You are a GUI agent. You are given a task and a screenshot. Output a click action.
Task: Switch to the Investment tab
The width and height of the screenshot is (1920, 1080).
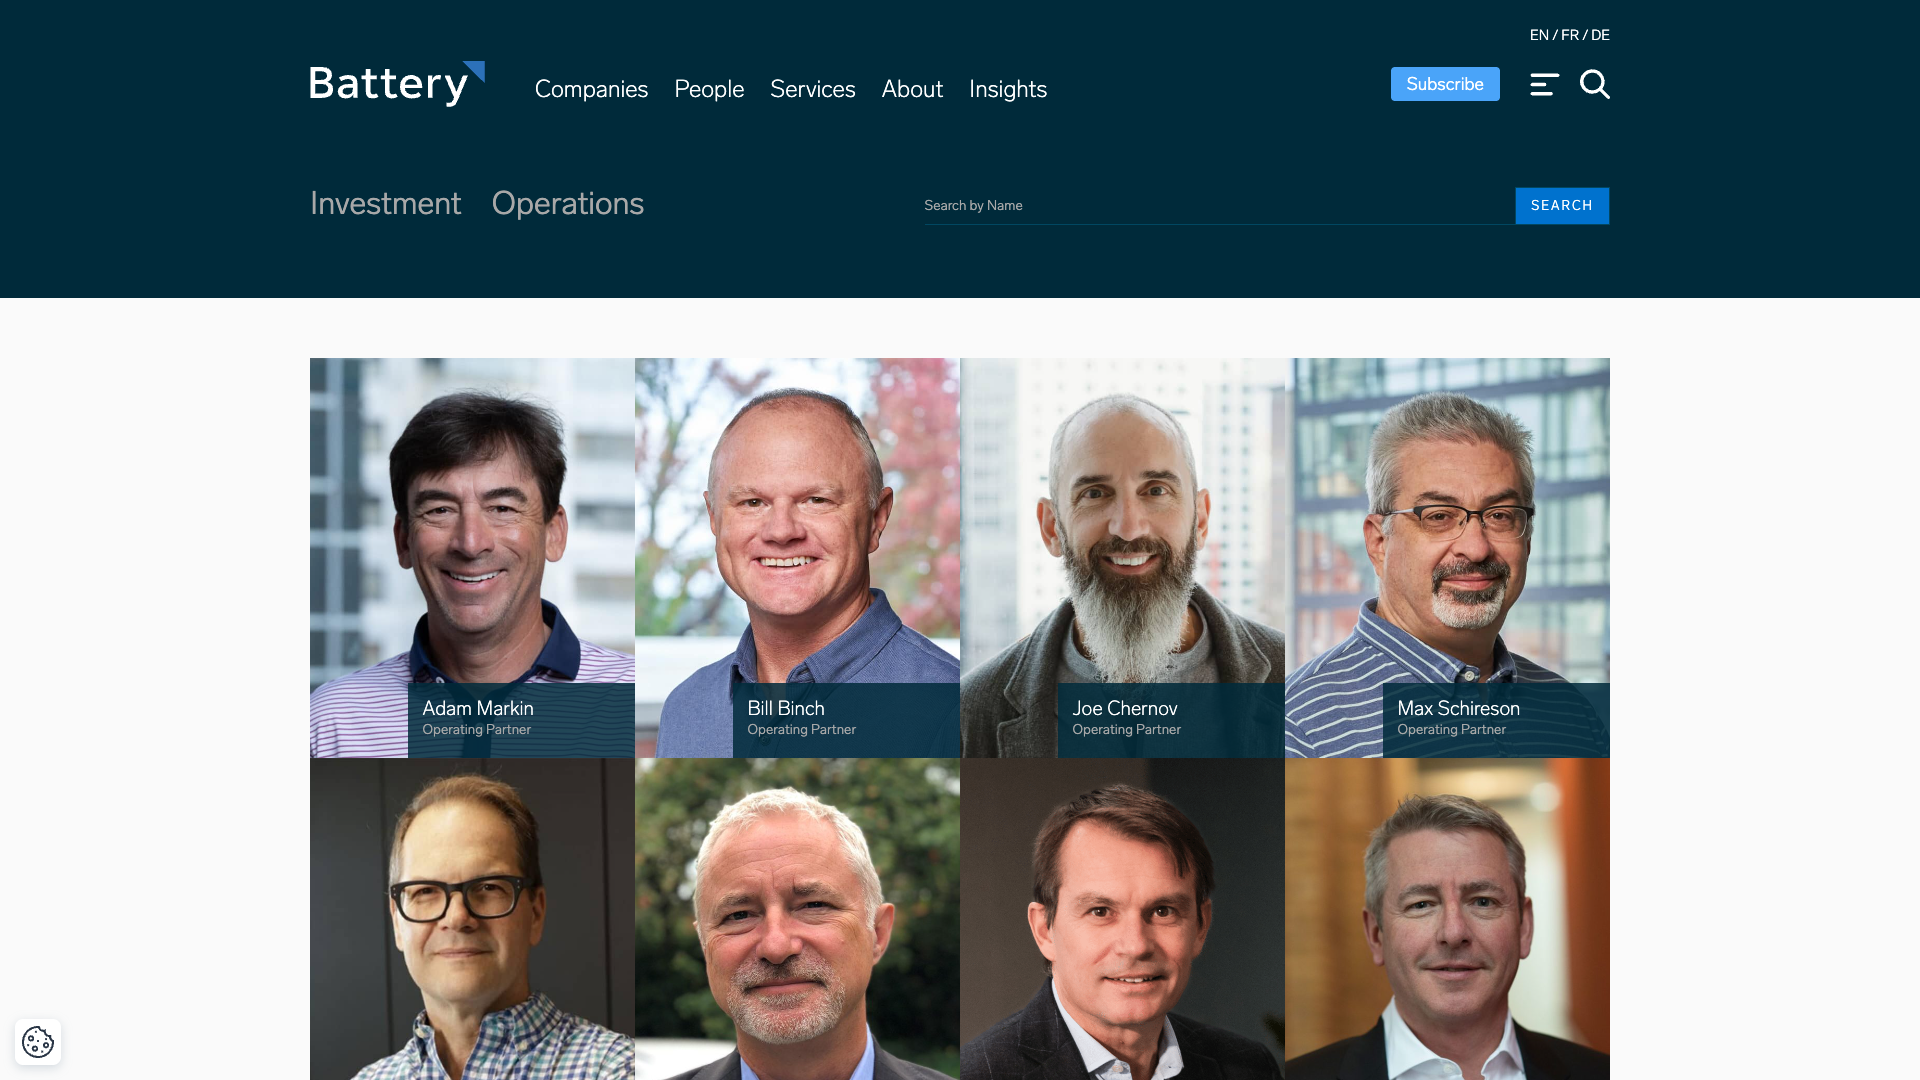click(x=385, y=203)
